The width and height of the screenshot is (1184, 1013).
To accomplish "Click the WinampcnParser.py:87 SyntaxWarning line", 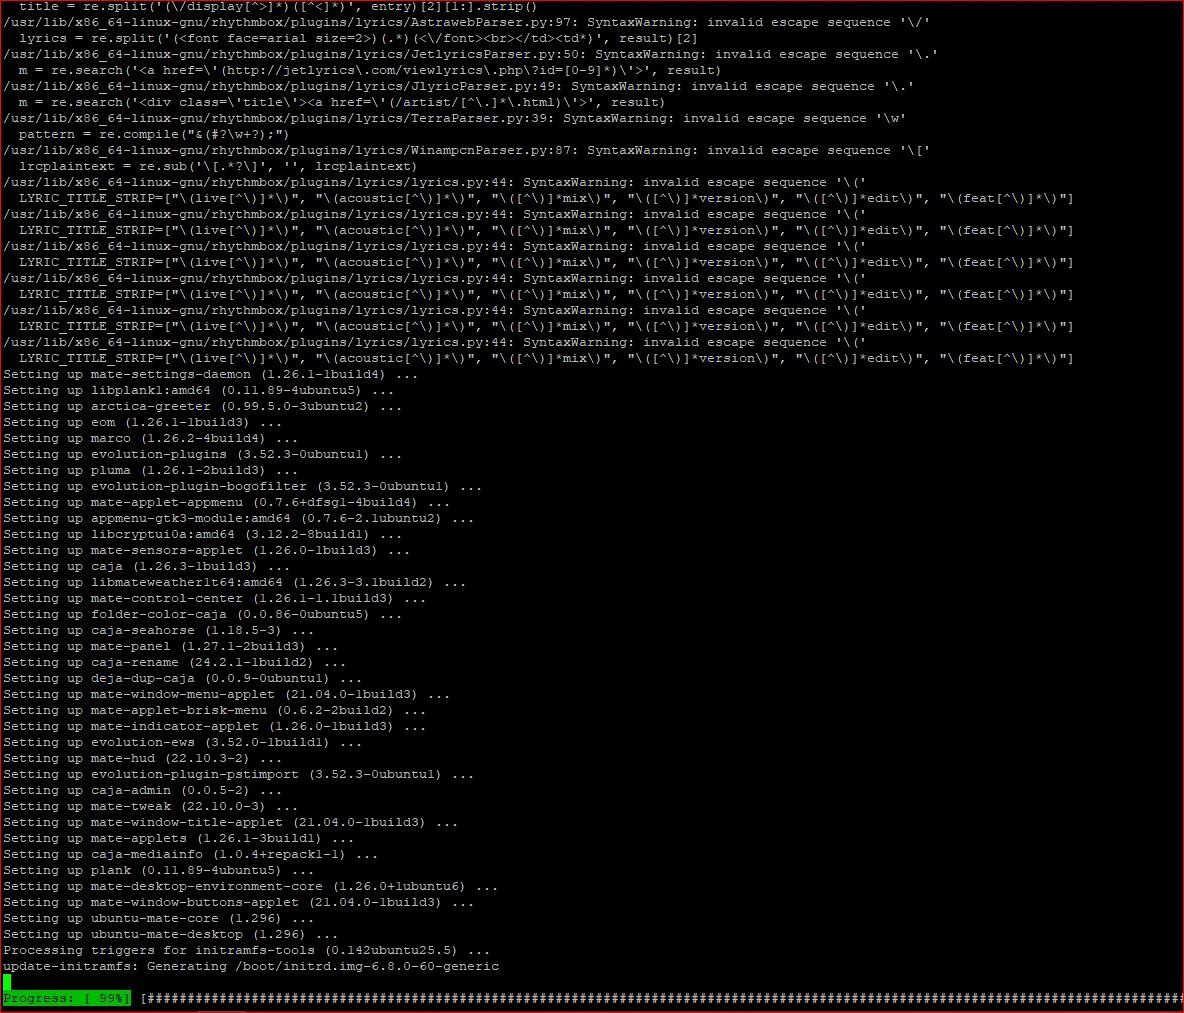I will (x=467, y=150).
